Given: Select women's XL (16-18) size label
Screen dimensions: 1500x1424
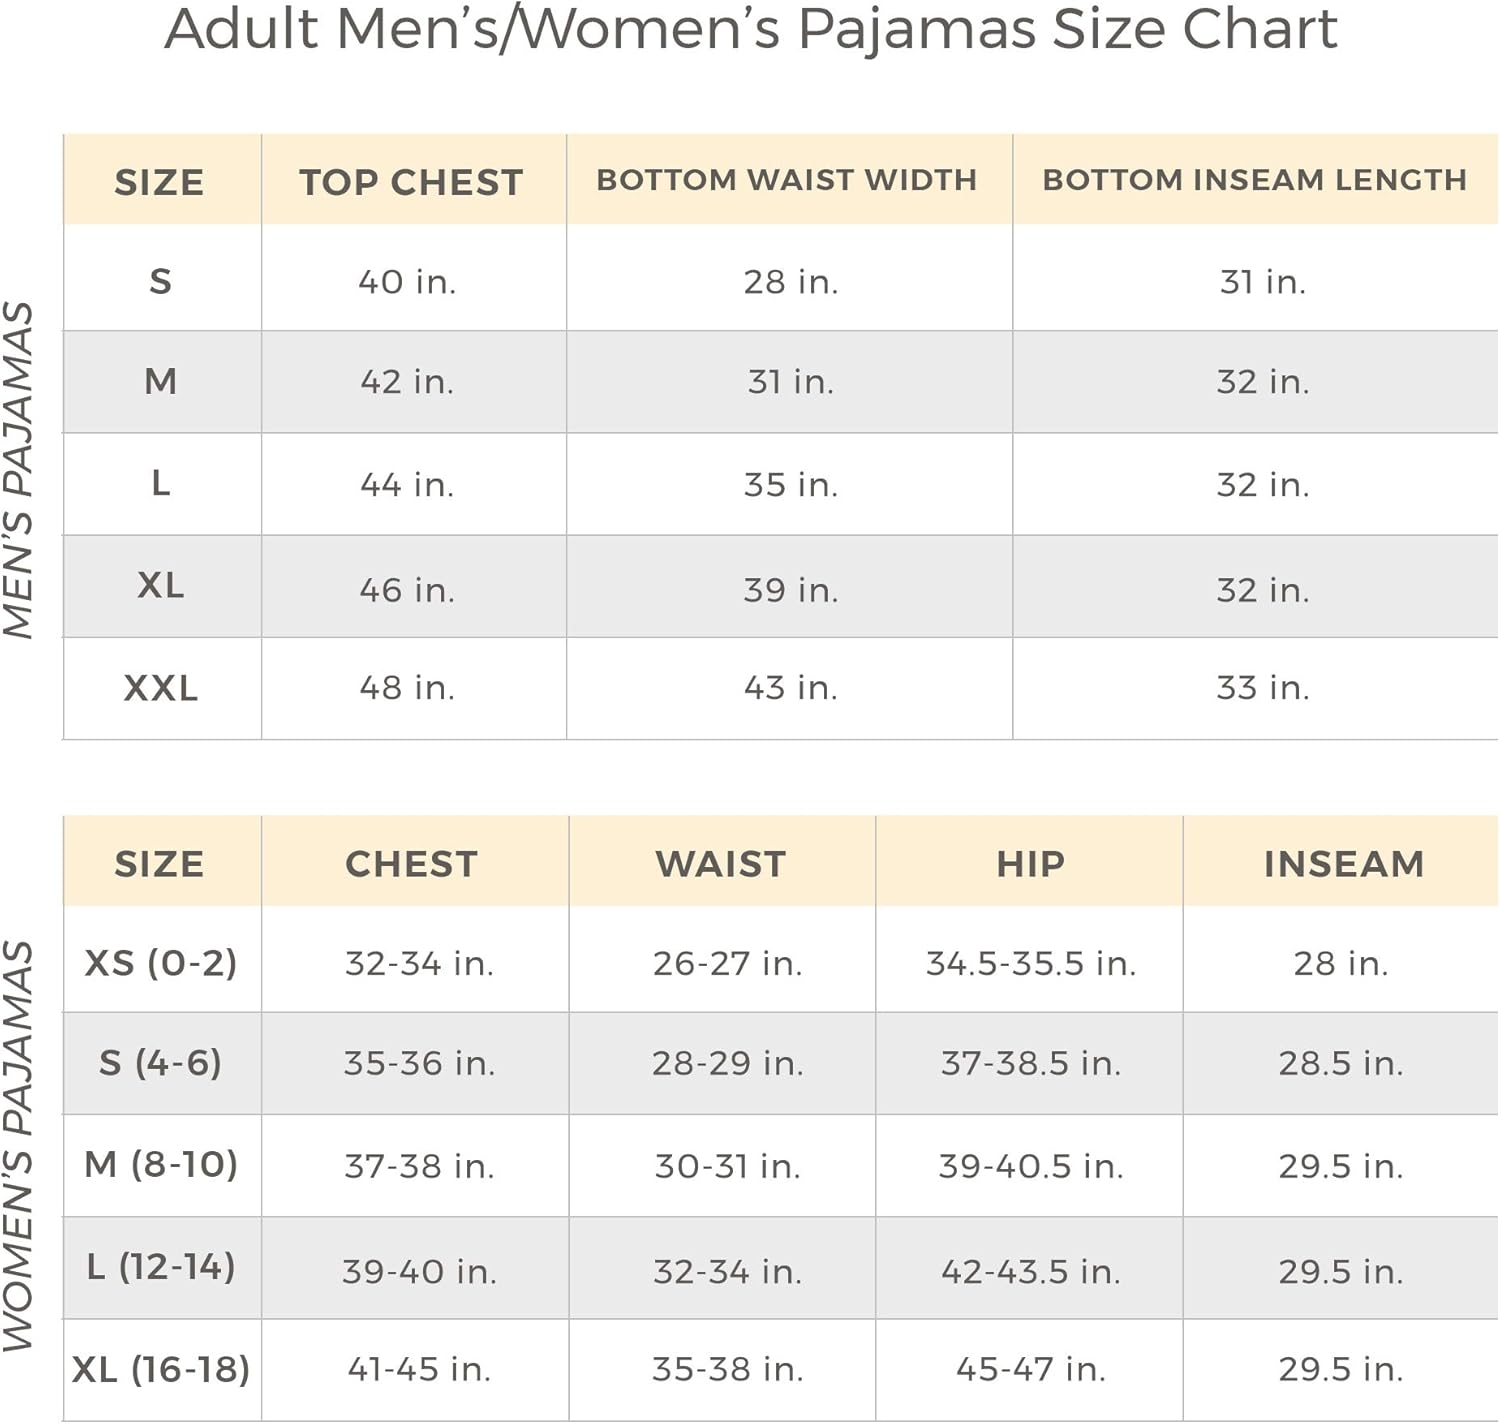Looking at the screenshot, I should (x=161, y=1369).
